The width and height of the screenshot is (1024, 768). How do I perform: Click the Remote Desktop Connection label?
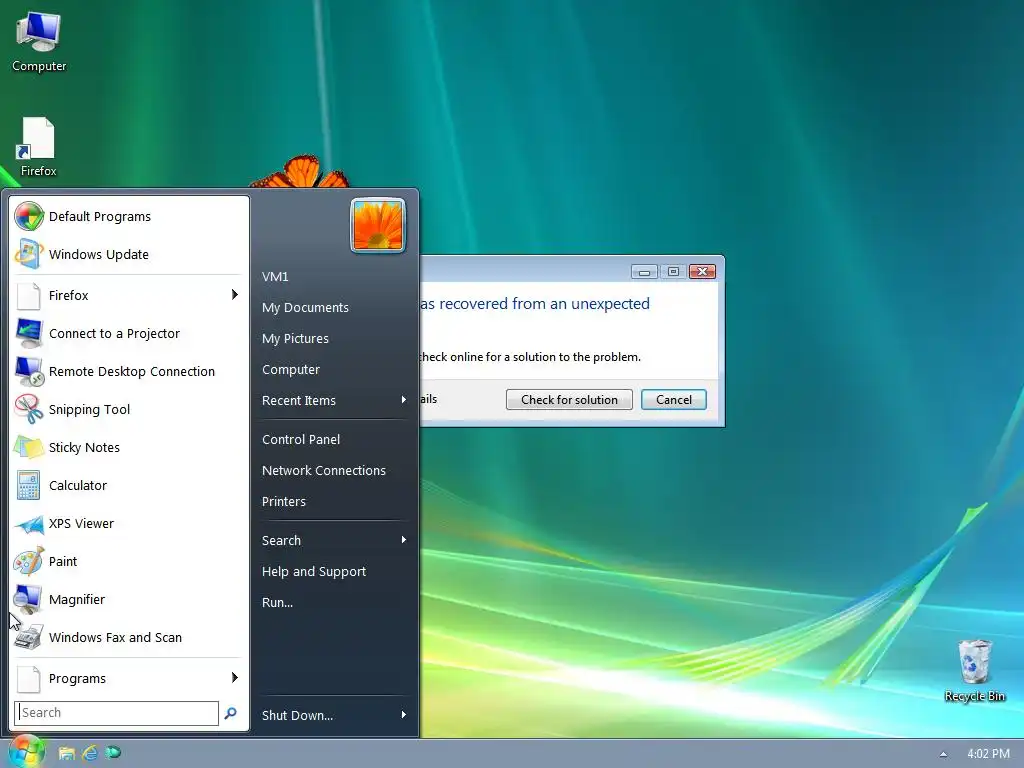click(x=132, y=371)
